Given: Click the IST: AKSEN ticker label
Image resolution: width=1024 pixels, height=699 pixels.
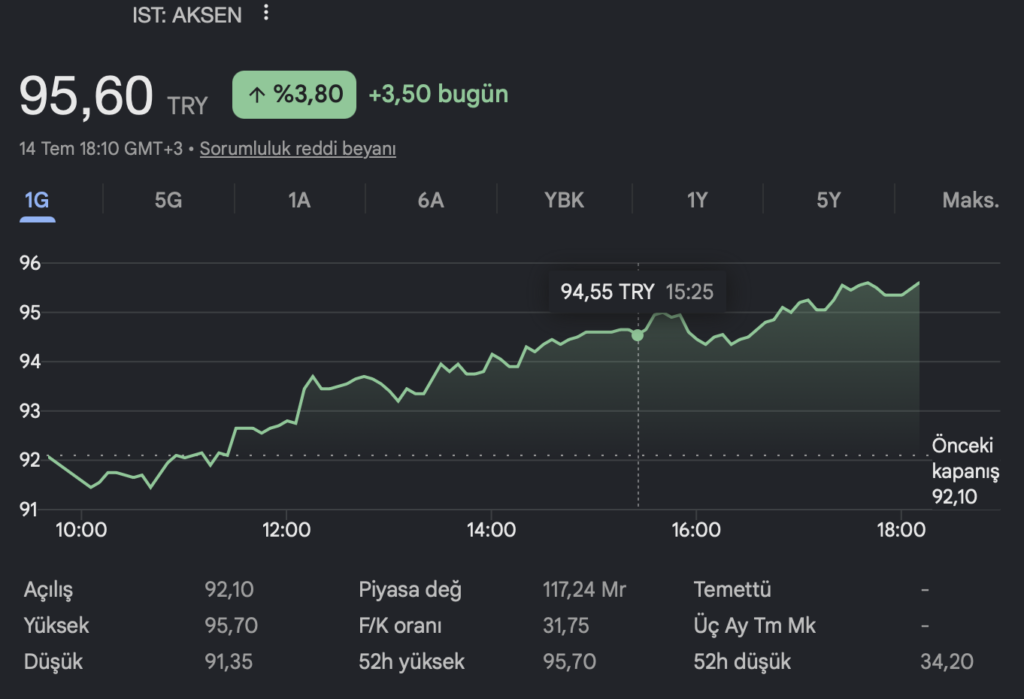Looking at the screenshot, I should click(187, 14).
